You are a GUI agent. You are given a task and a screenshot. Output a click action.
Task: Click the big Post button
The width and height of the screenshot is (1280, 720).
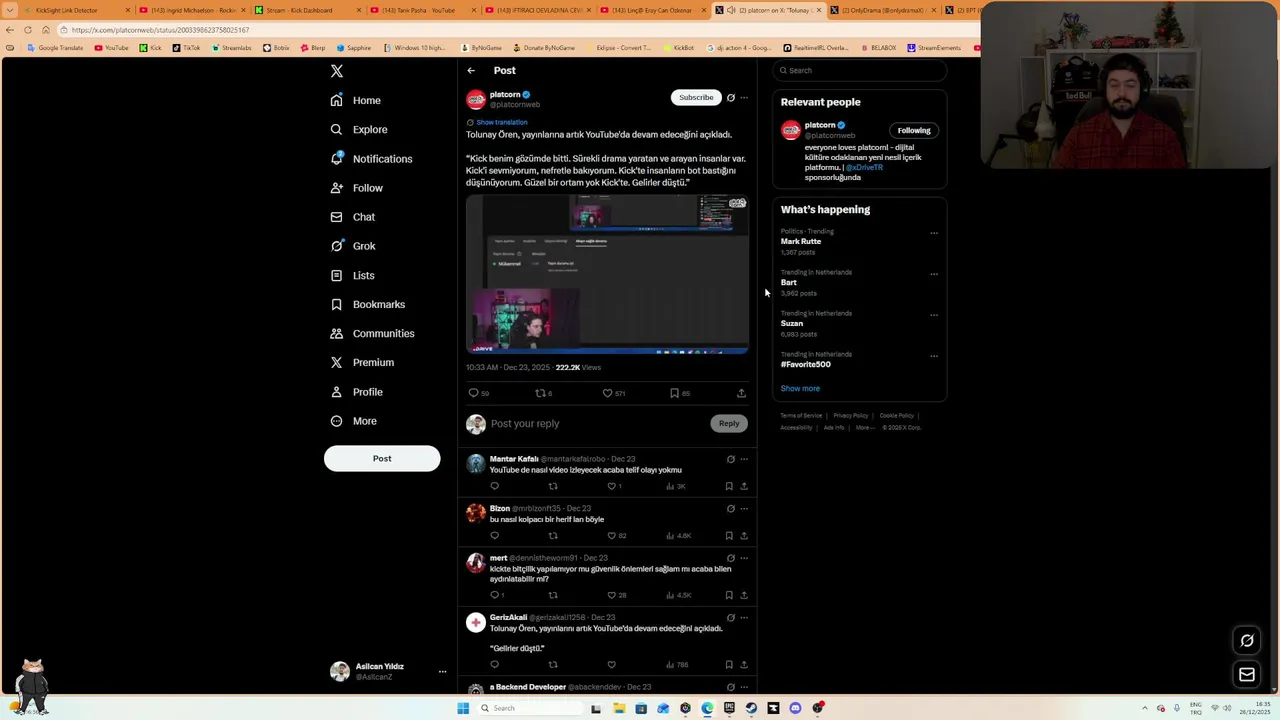(382, 458)
